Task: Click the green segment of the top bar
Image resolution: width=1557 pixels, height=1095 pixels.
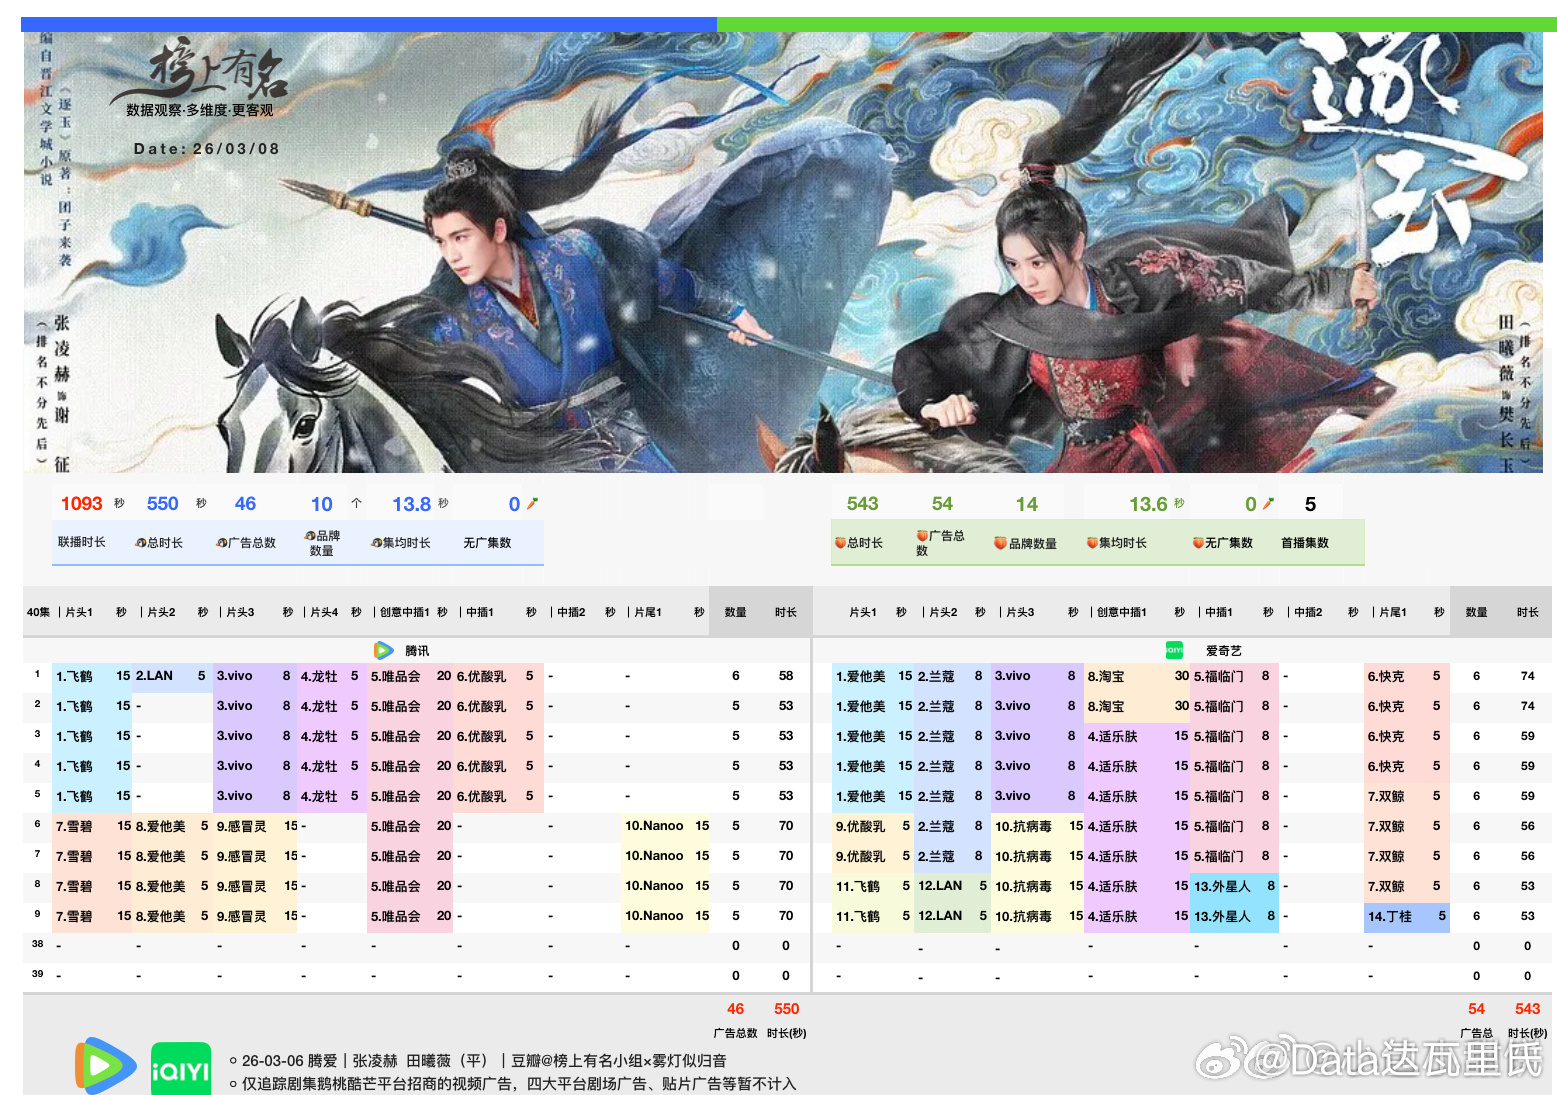Action: (1137, 24)
